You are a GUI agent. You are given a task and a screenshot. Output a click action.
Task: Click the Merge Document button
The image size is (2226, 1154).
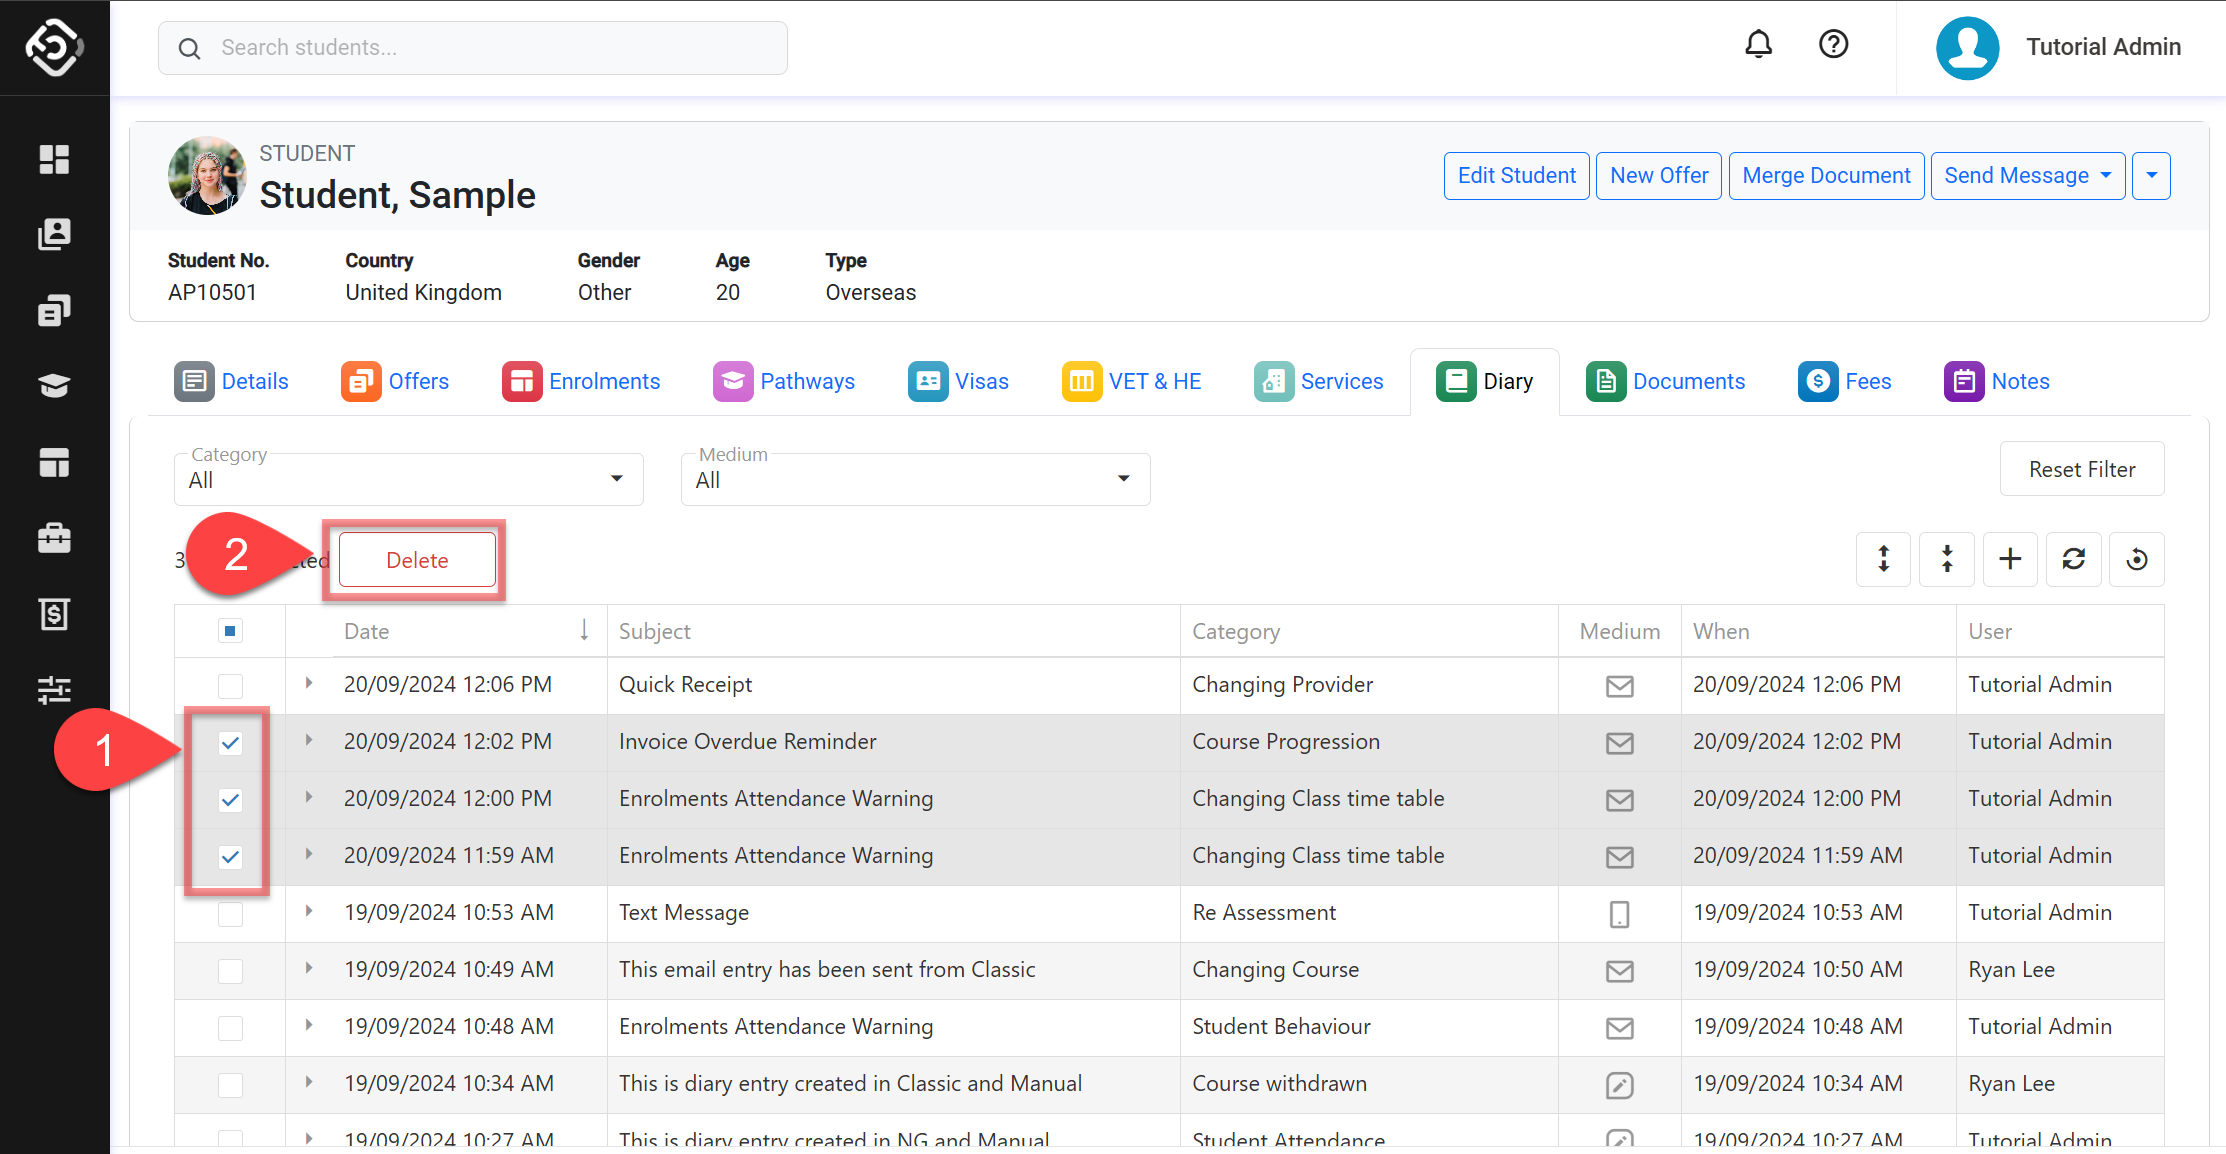1826,176
